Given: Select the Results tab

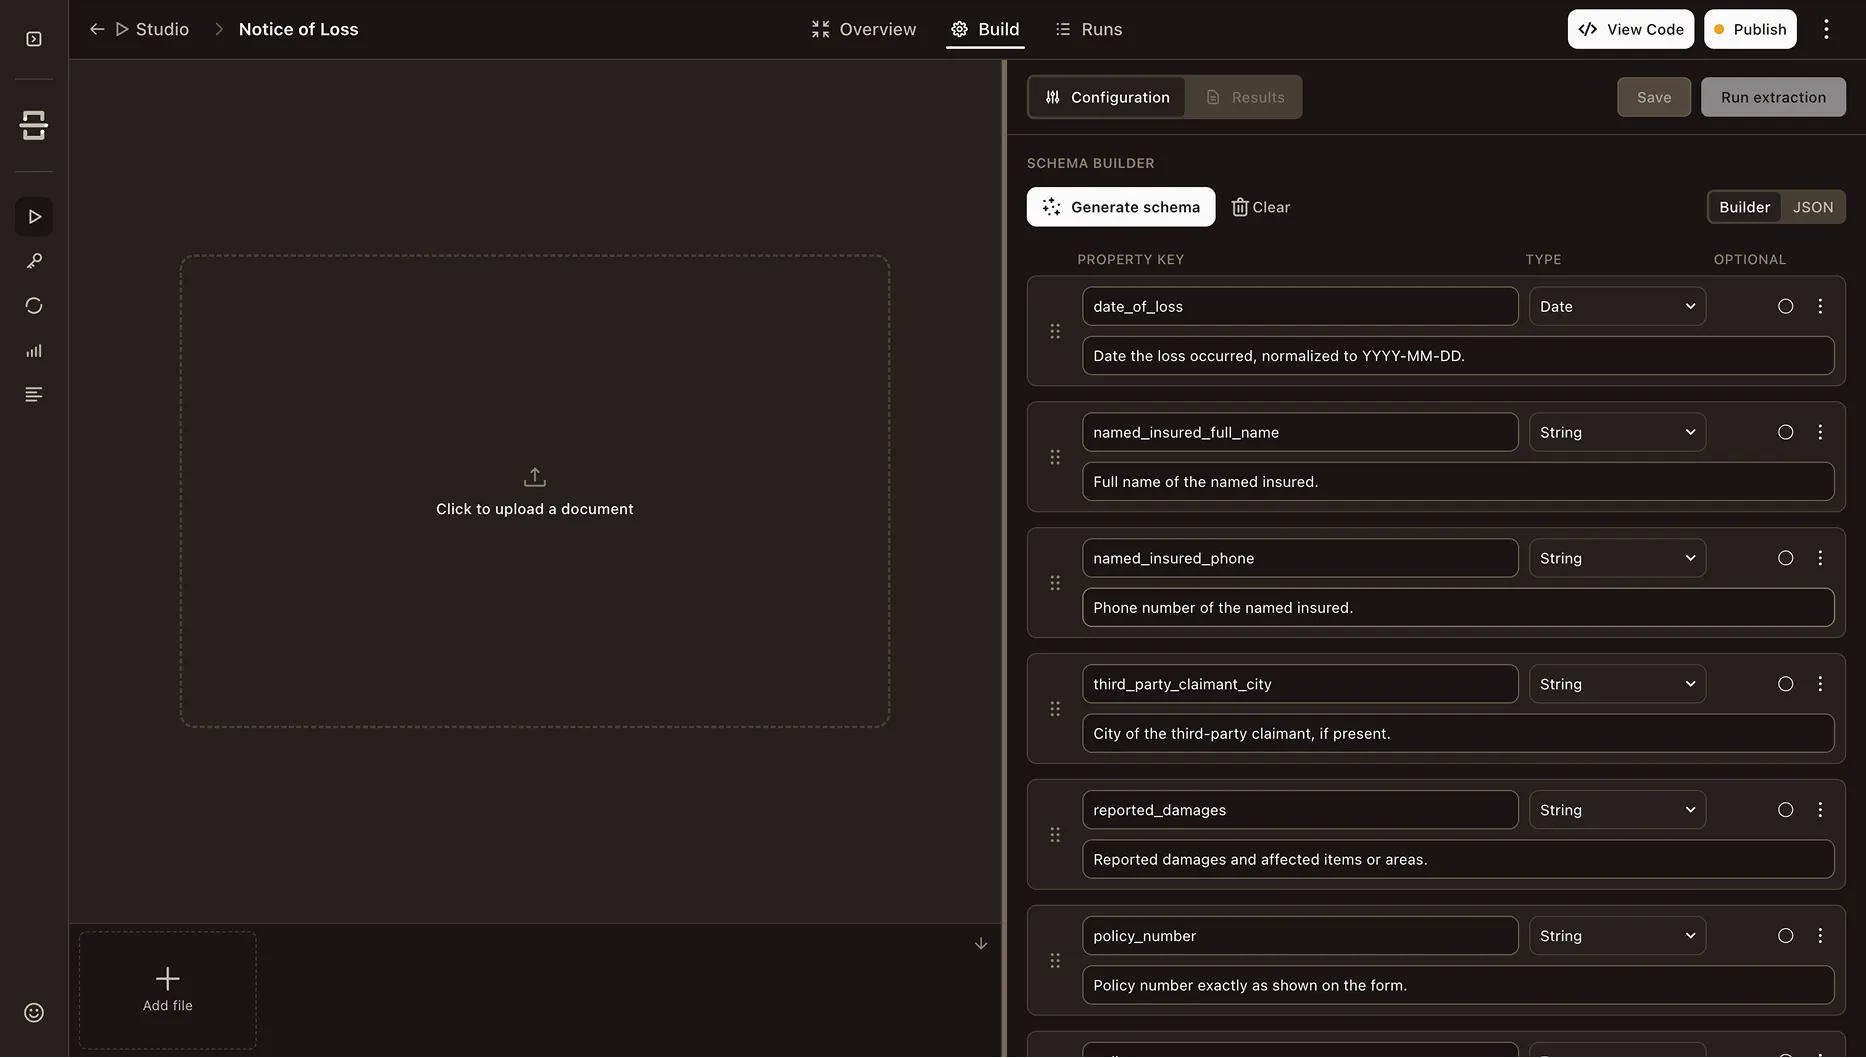Looking at the screenshot, I should [x=1245, y=97].
